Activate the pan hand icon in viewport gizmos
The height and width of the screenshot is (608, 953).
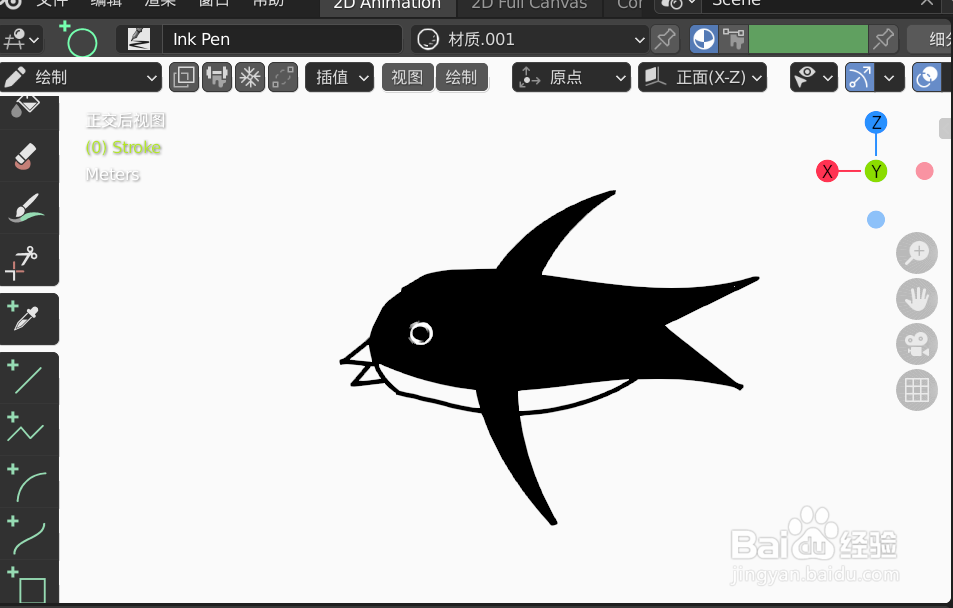(916, 299)
